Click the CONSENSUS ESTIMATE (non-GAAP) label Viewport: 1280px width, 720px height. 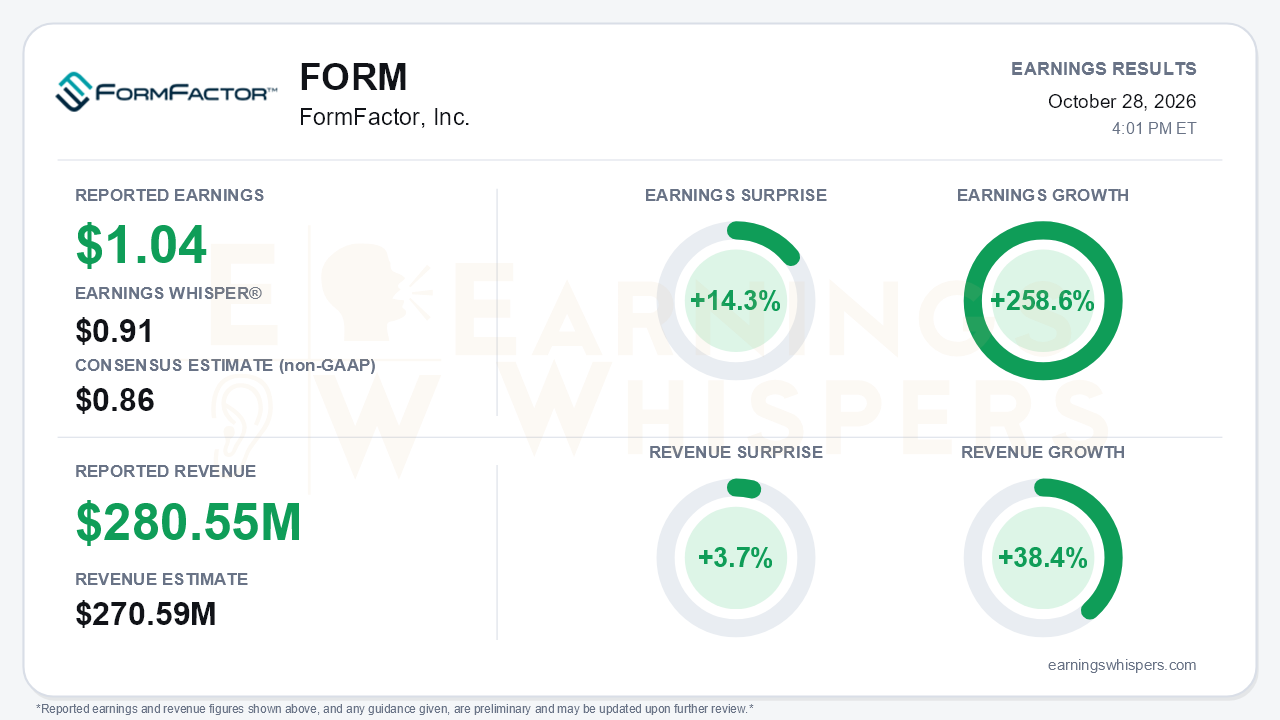(226, 366)
